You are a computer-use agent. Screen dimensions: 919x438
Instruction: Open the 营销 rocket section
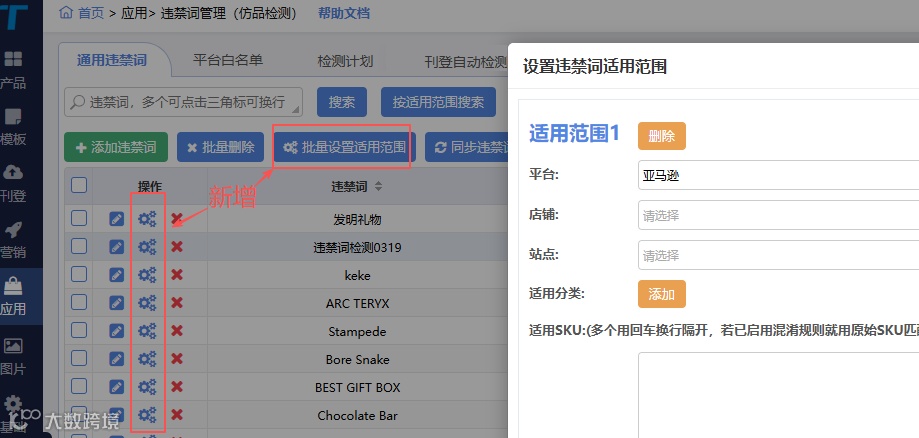click(x=13, y=239)
